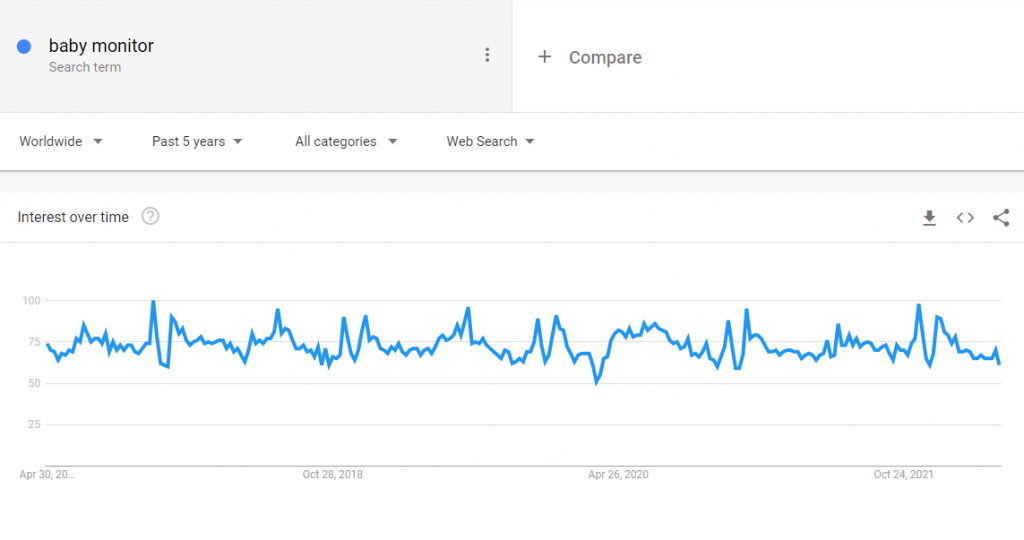Click the Oct 28, 2018 axis label
This screenshot has width=1024, height=540.
pyautogui.click(x=332, y=474)
